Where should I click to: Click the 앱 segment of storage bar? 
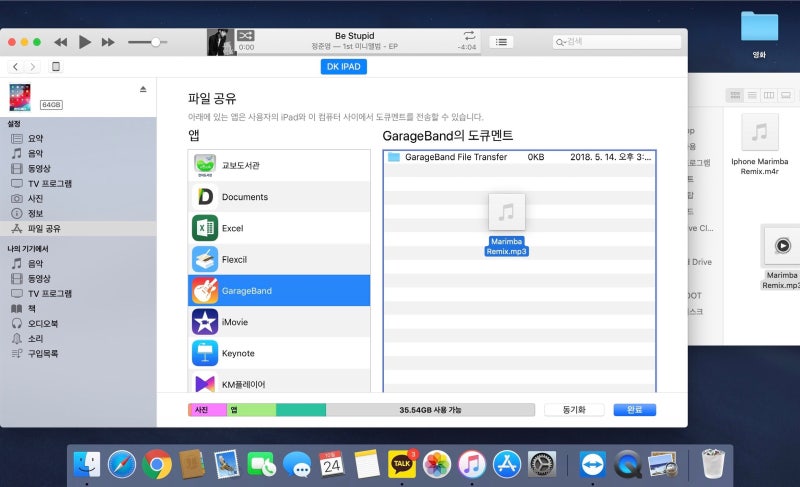[x=251, y=409]
